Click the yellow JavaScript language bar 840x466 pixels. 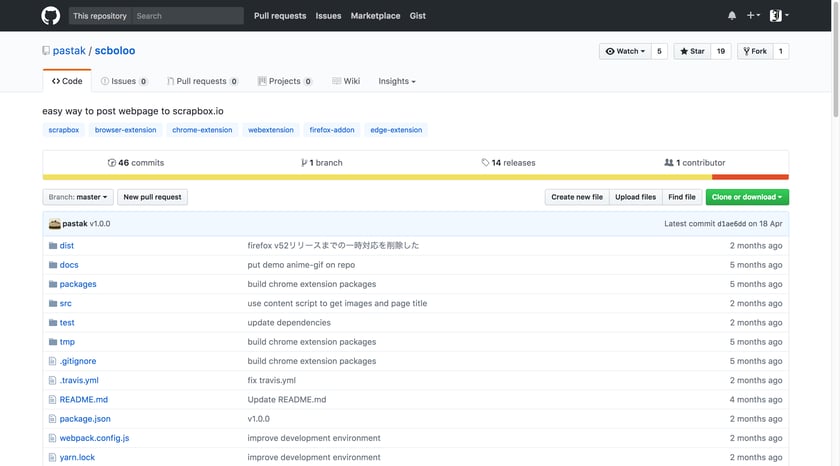pyautogui.click(x=377, y=177)
